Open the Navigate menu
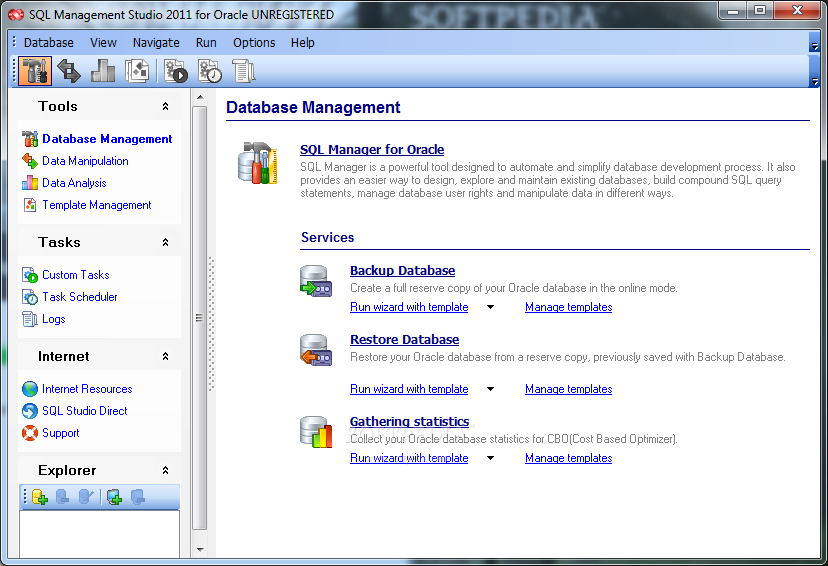 point(156,43)
